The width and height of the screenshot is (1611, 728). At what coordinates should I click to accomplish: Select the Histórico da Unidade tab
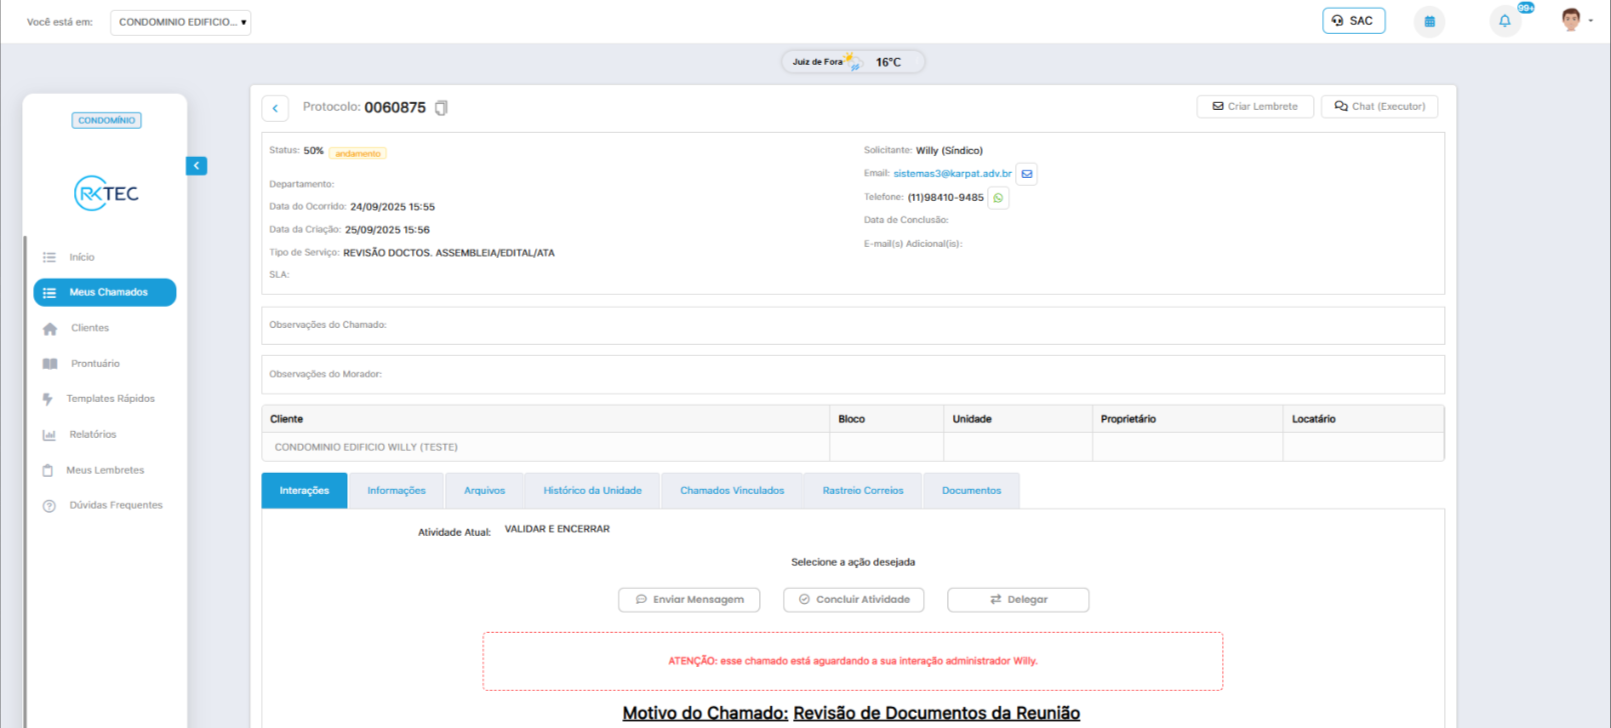click(592, 491)
